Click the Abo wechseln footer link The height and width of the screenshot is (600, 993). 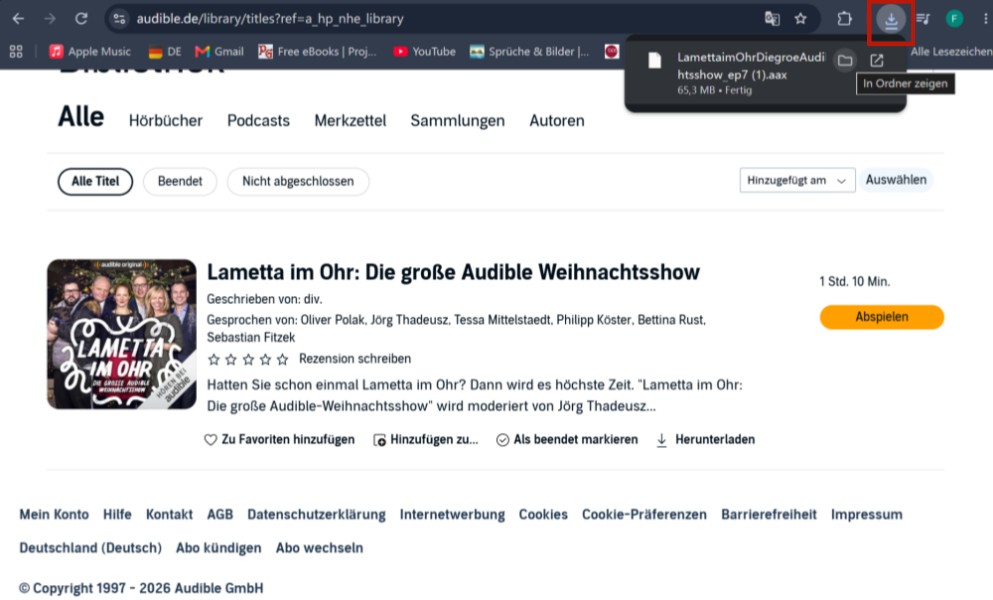click(x=319, y=548)
